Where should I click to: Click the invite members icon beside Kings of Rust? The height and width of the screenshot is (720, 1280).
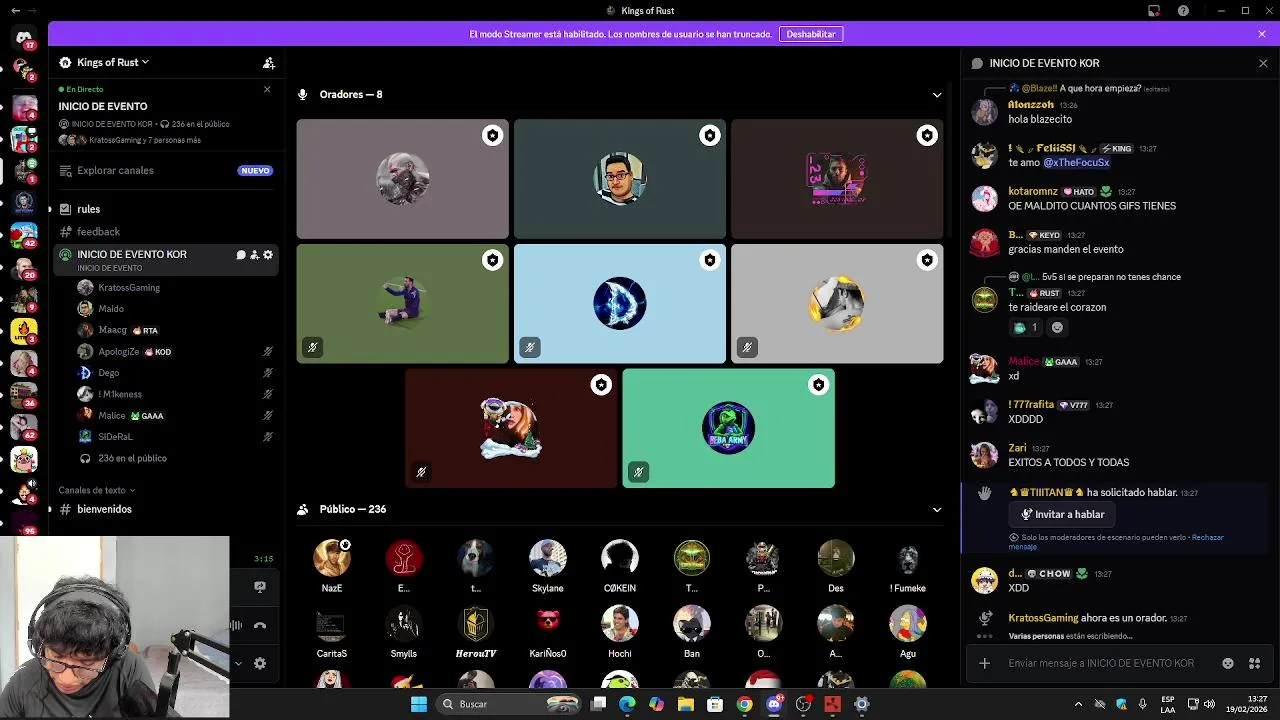(x=268, y=63)
